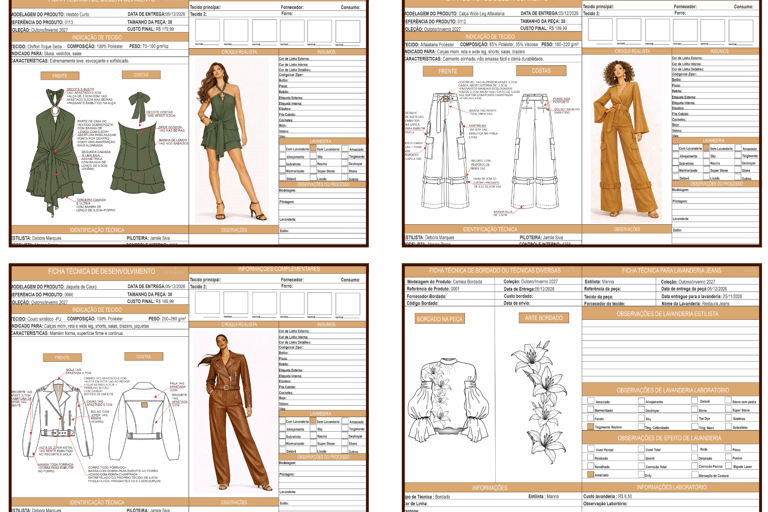Select the model illustration wearing the green dress
The height and width of the screenshot is (512, 768).
click(x=231, y=141)
